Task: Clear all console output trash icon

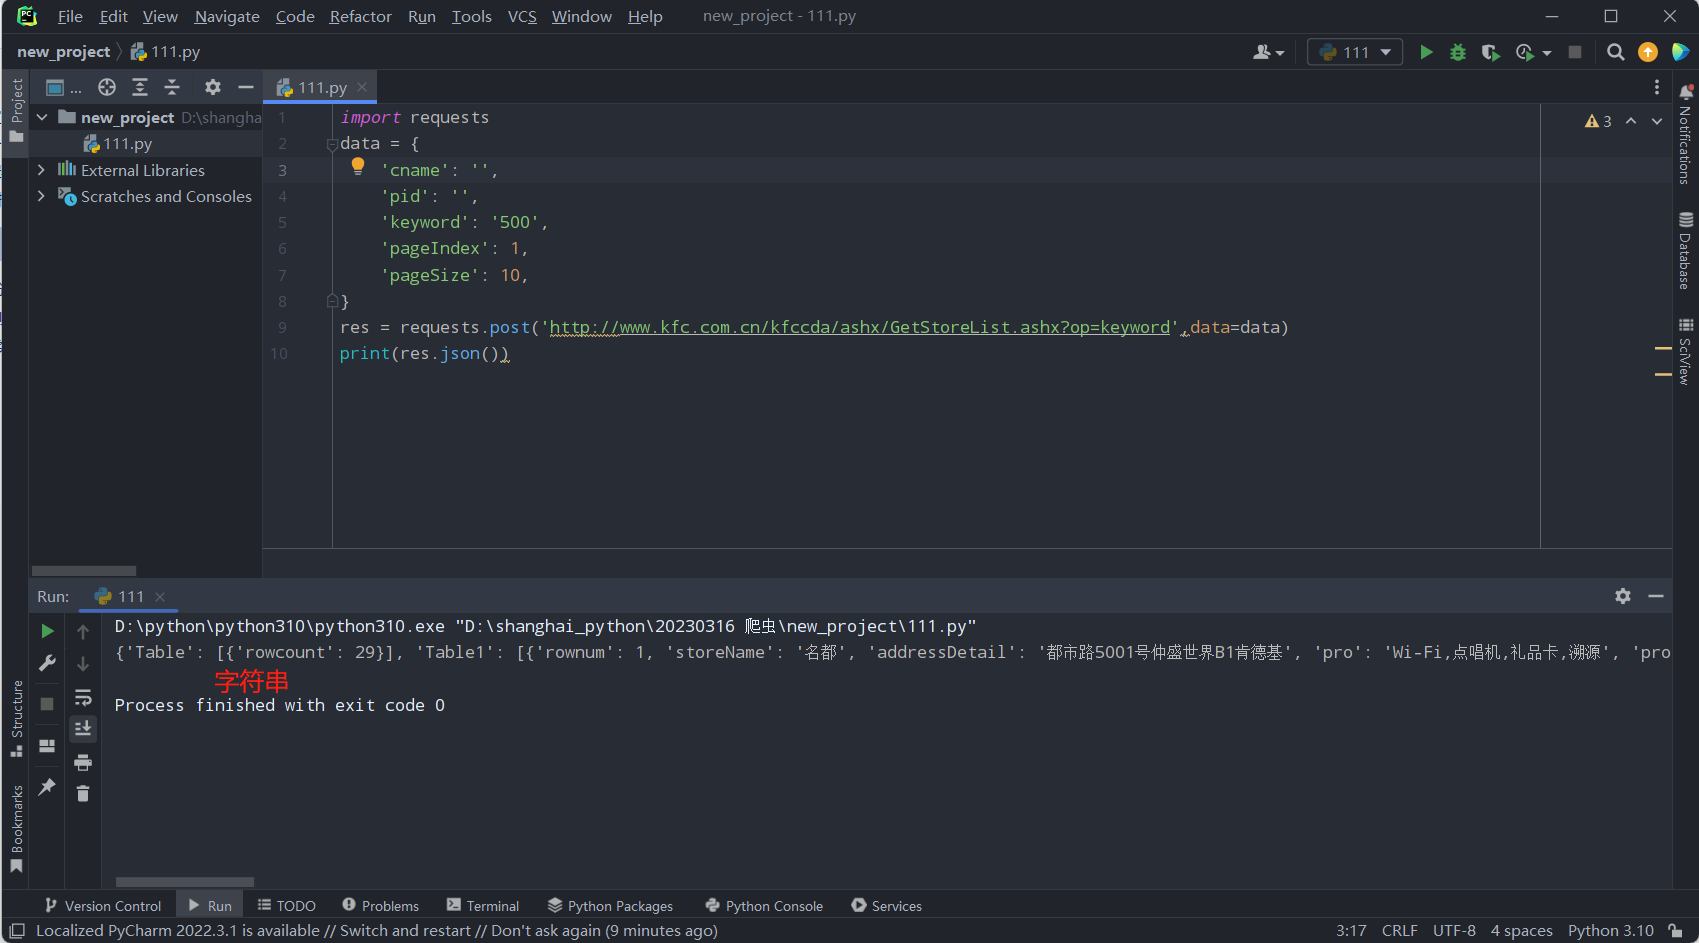Action: pyautogui.click(x=83, y=794)
